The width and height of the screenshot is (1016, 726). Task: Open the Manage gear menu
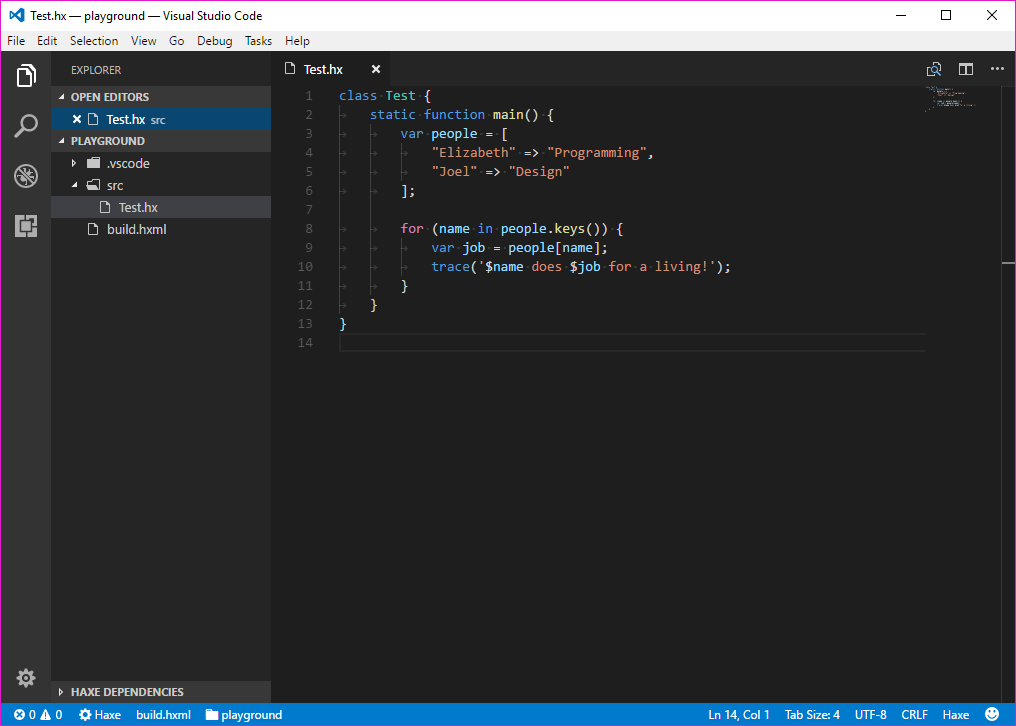[x=26, y=678]
